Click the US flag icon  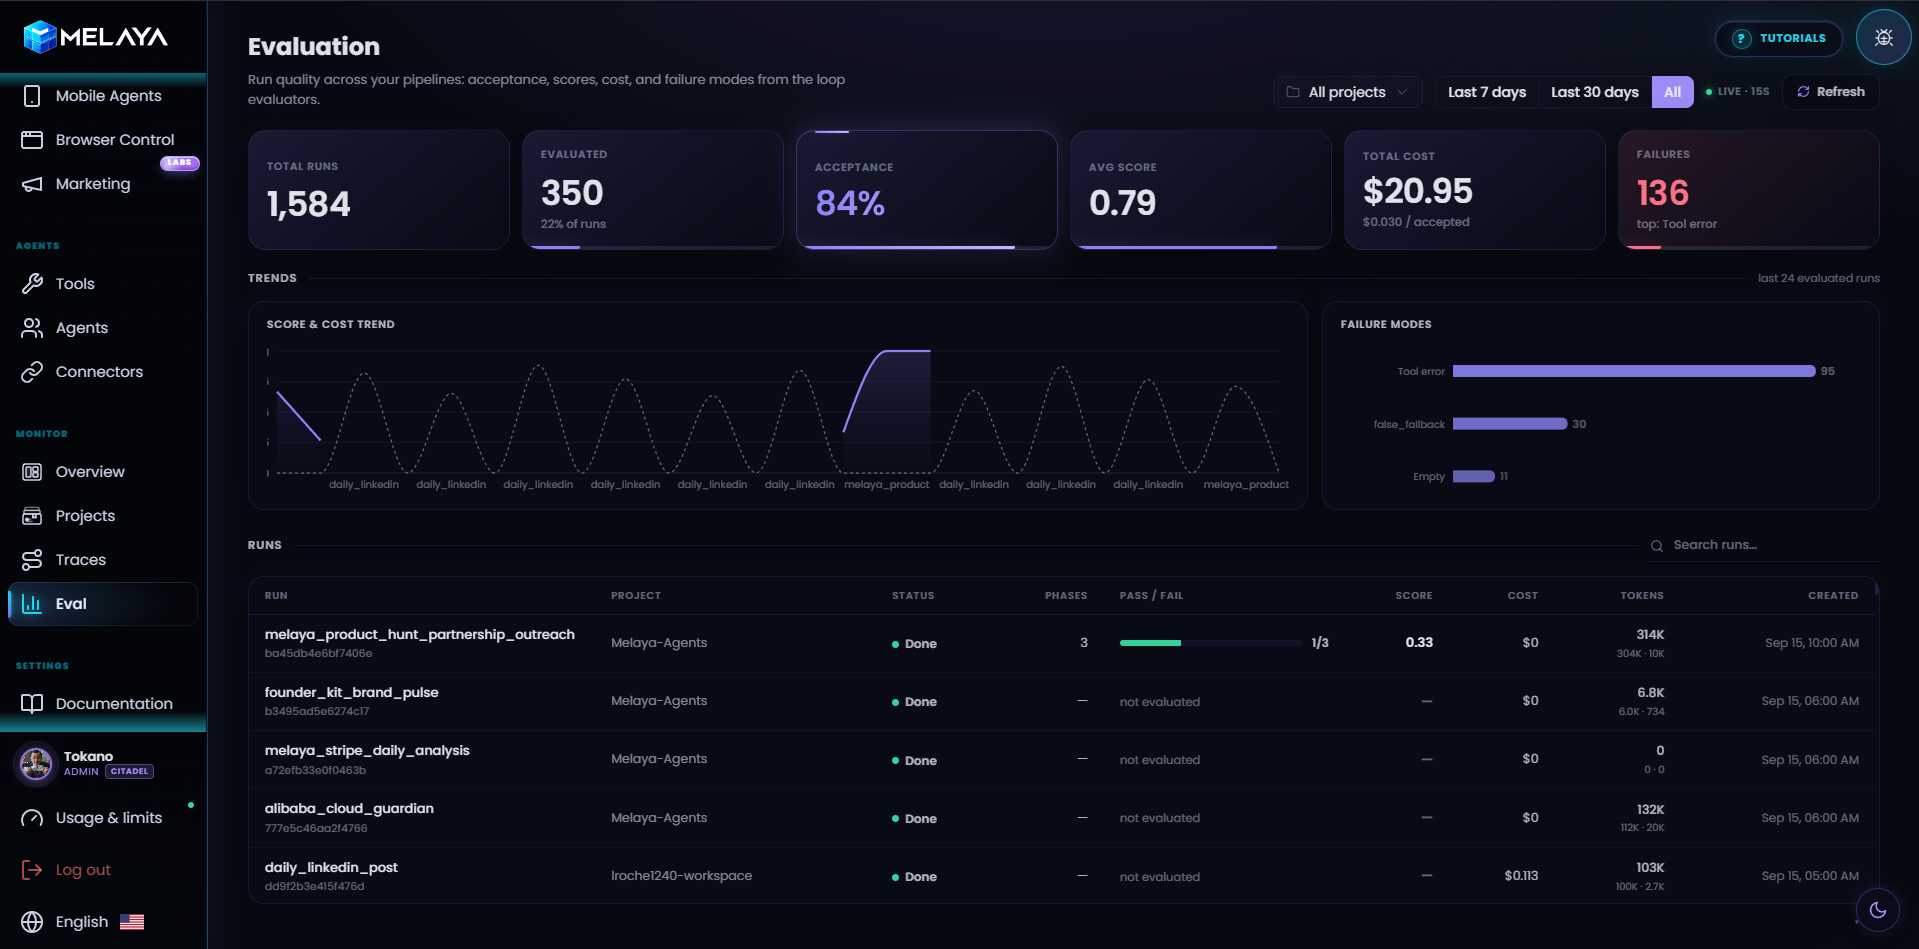pyautogui.click(x=132, y=922)
